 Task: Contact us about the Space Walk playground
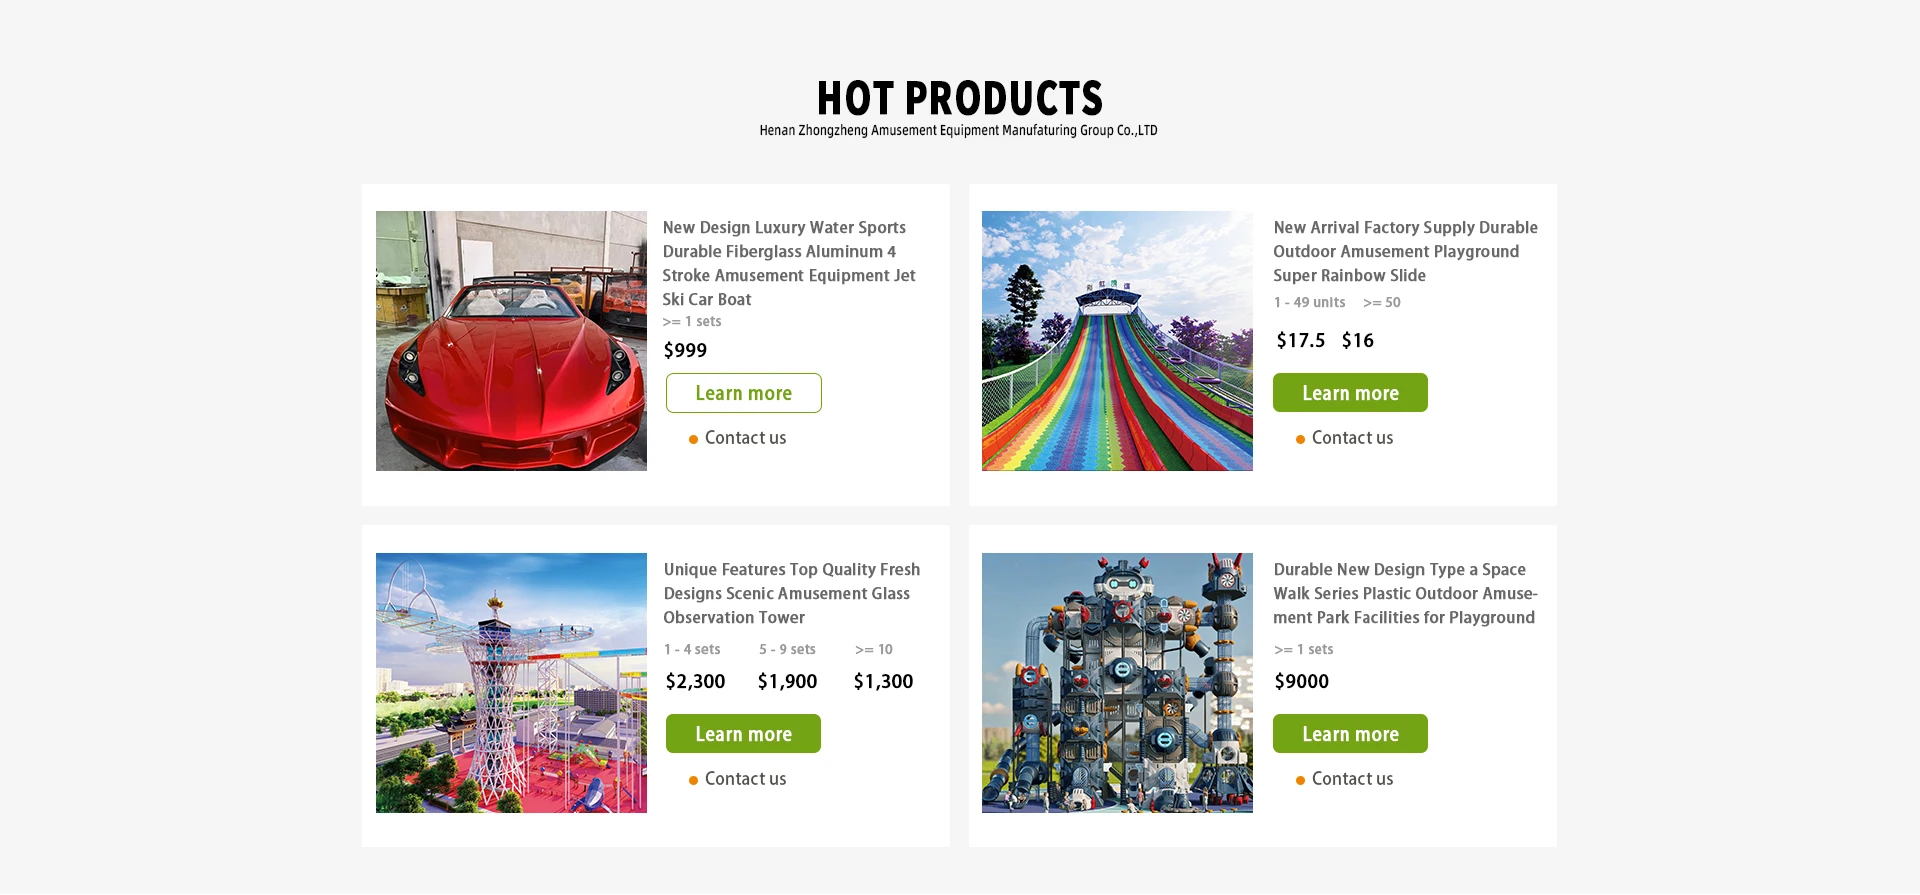[1352, 779]
